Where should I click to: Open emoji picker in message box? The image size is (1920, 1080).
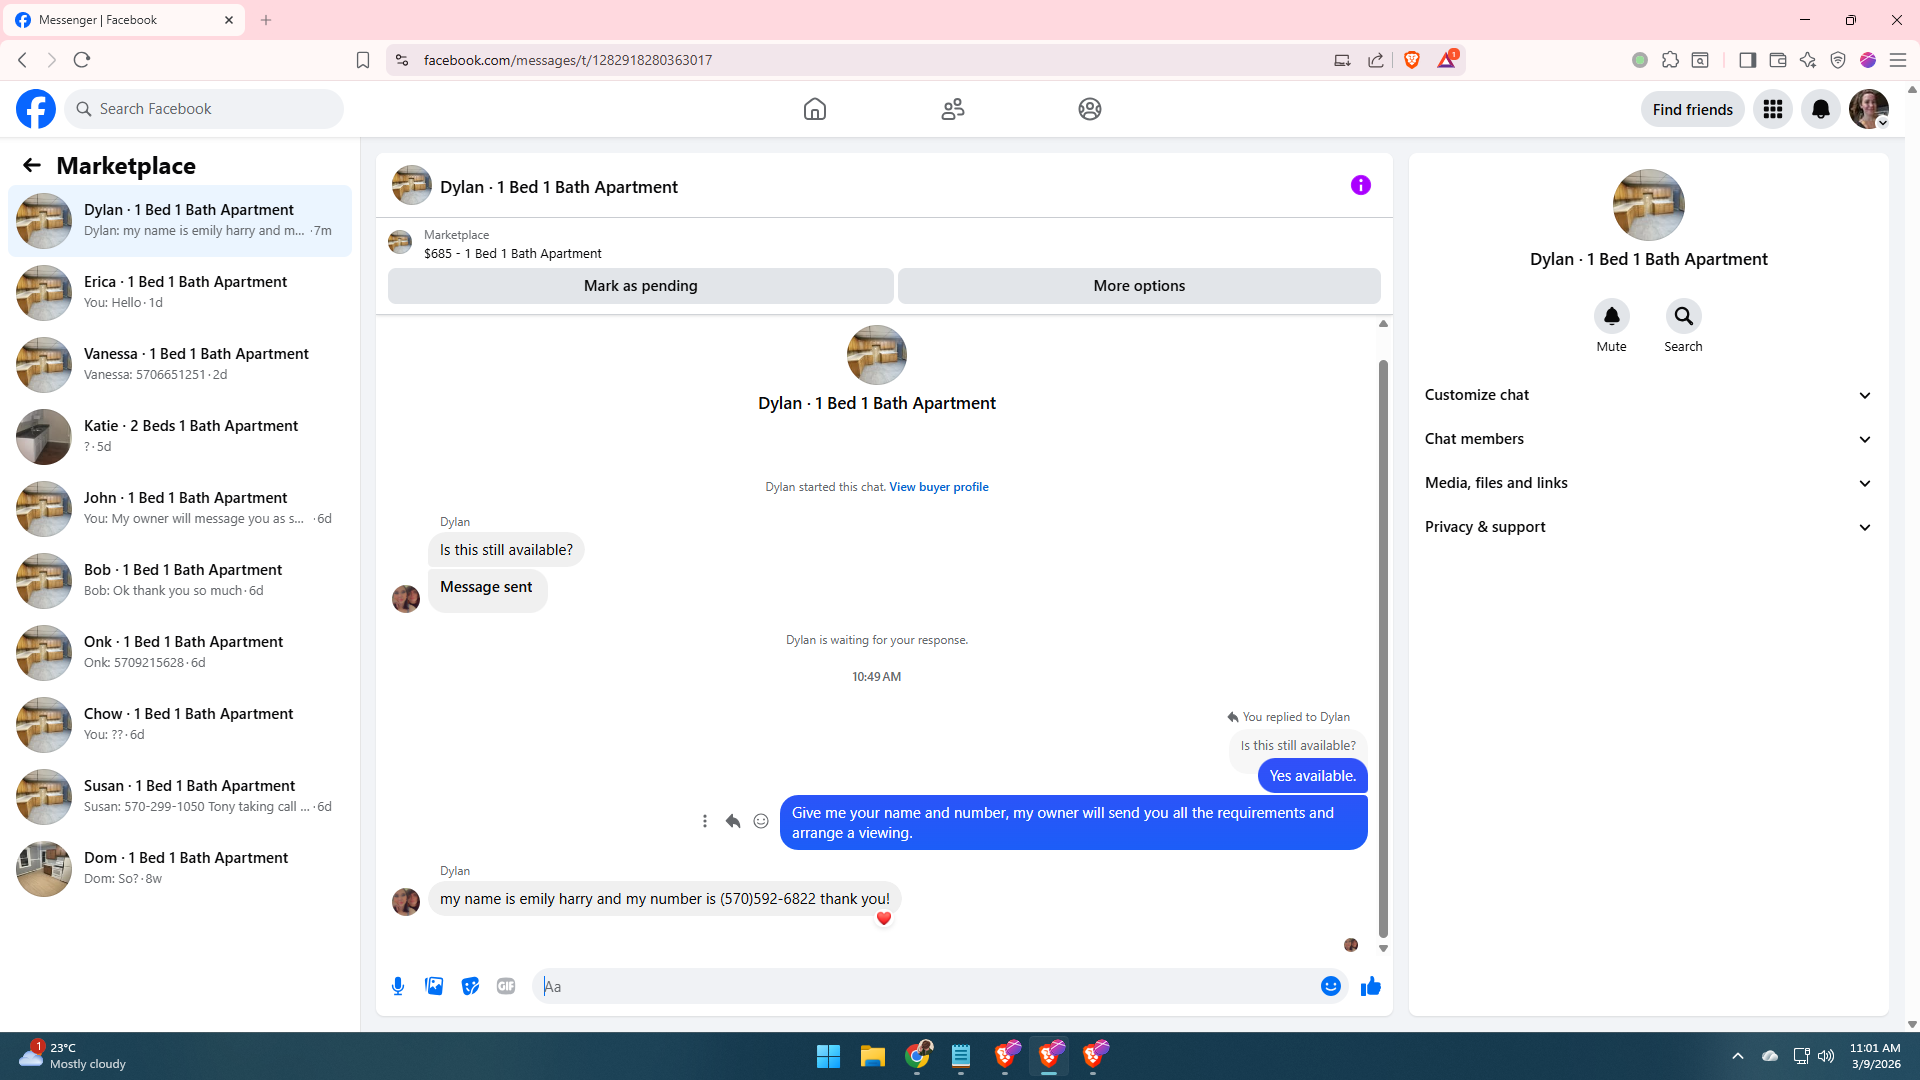coord(1330,986)
